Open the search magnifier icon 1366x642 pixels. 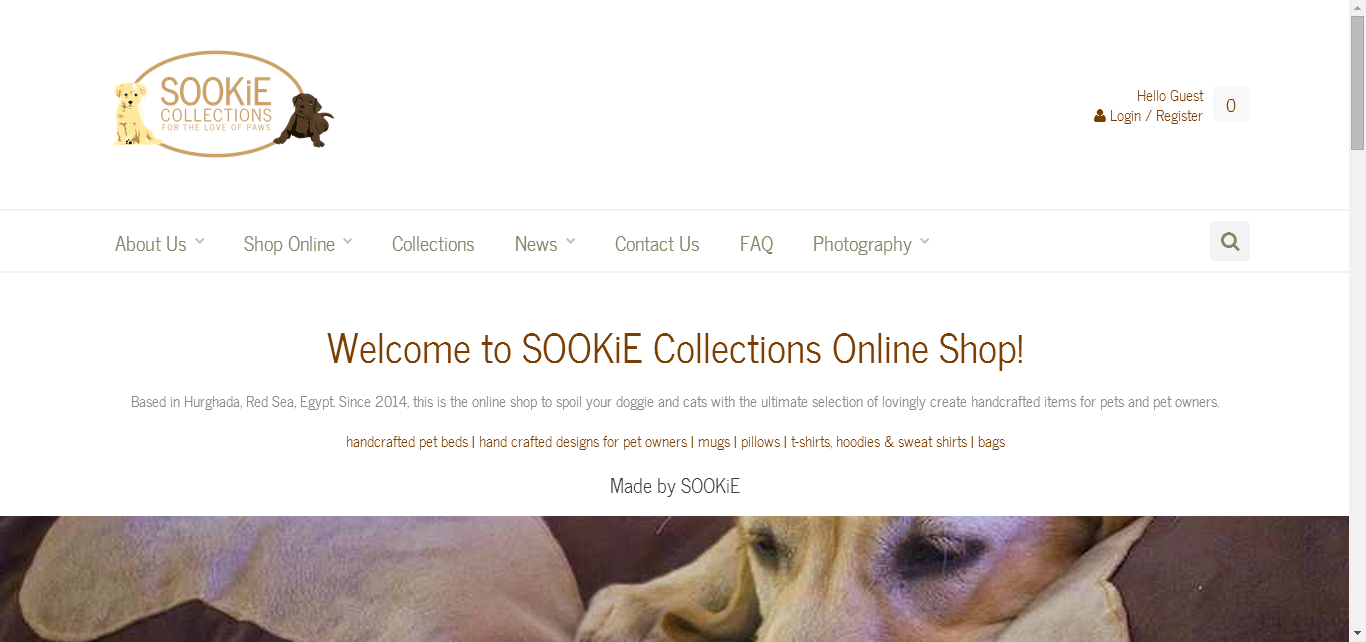click(x=1230, y=241)
